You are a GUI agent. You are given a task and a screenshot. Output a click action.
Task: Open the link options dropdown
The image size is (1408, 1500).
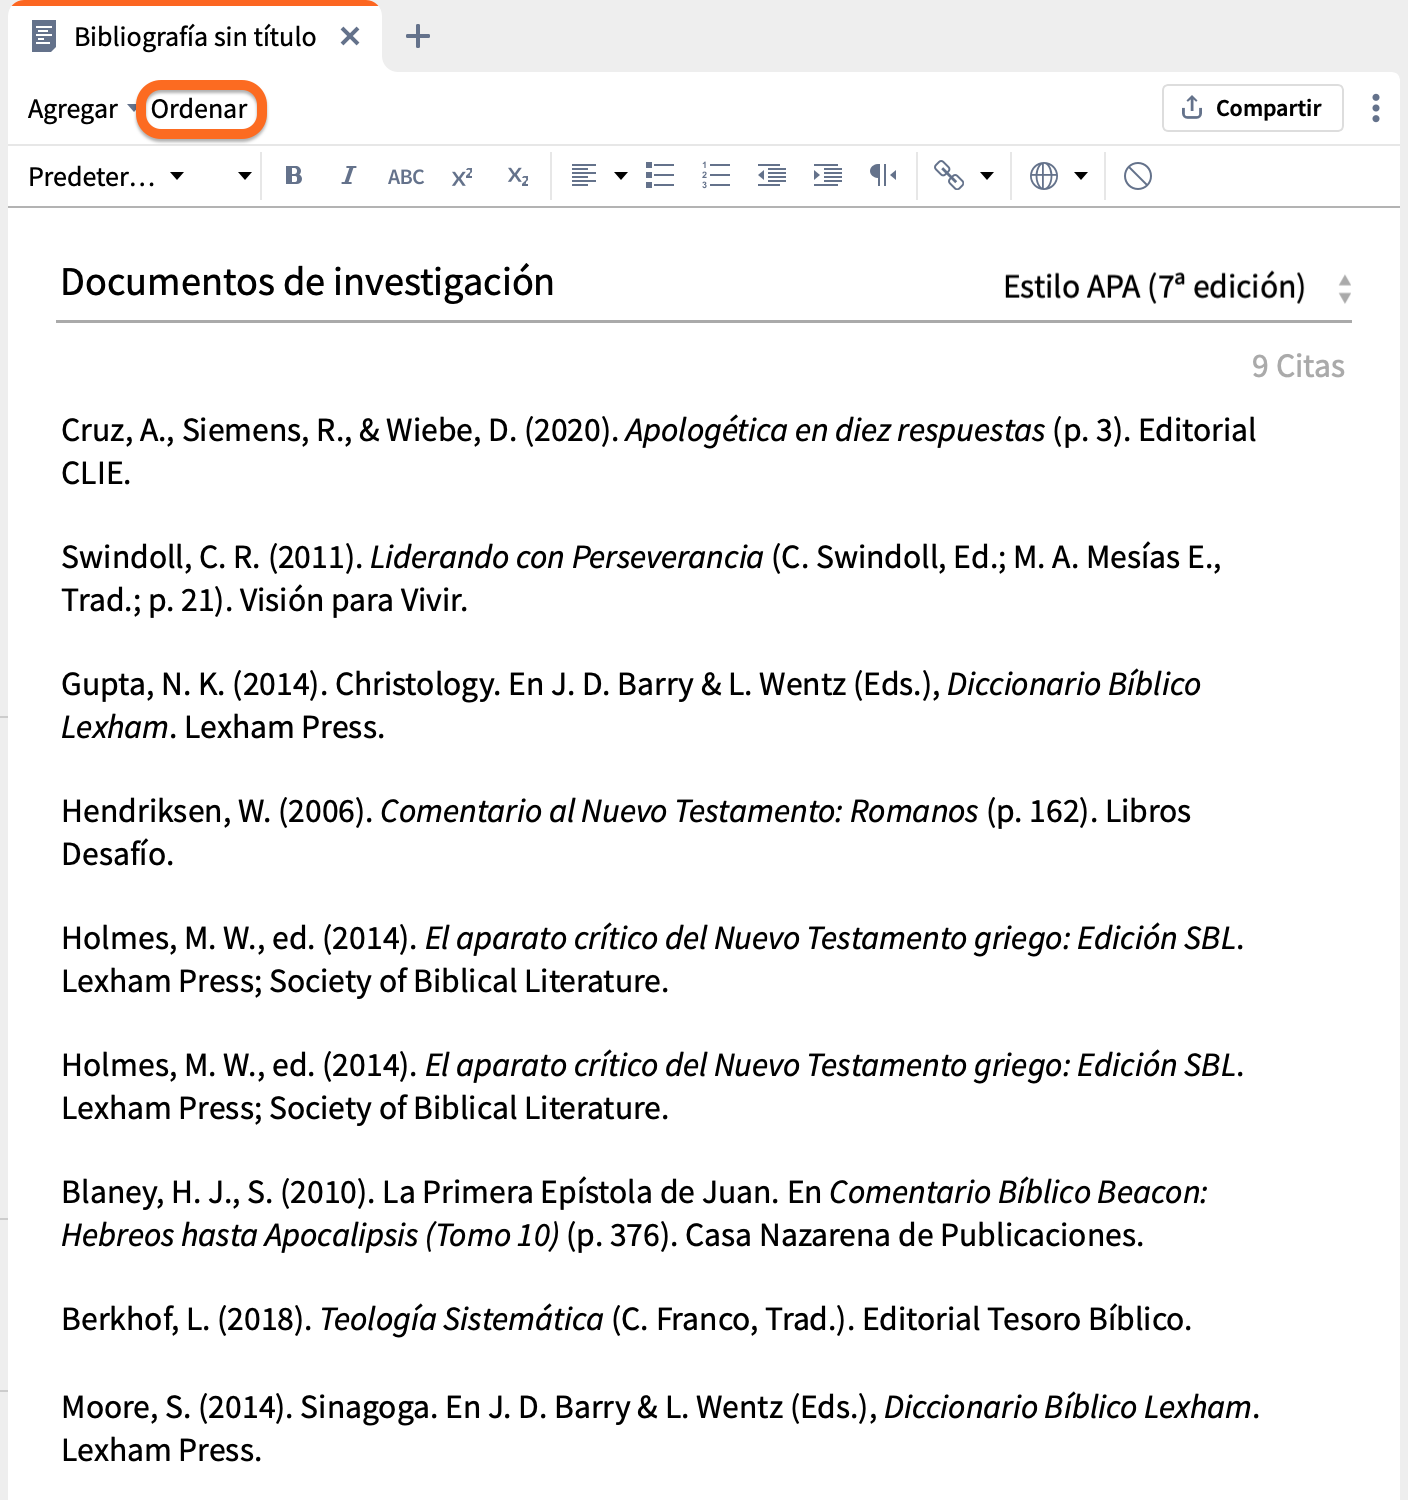[x=988, y=175]
